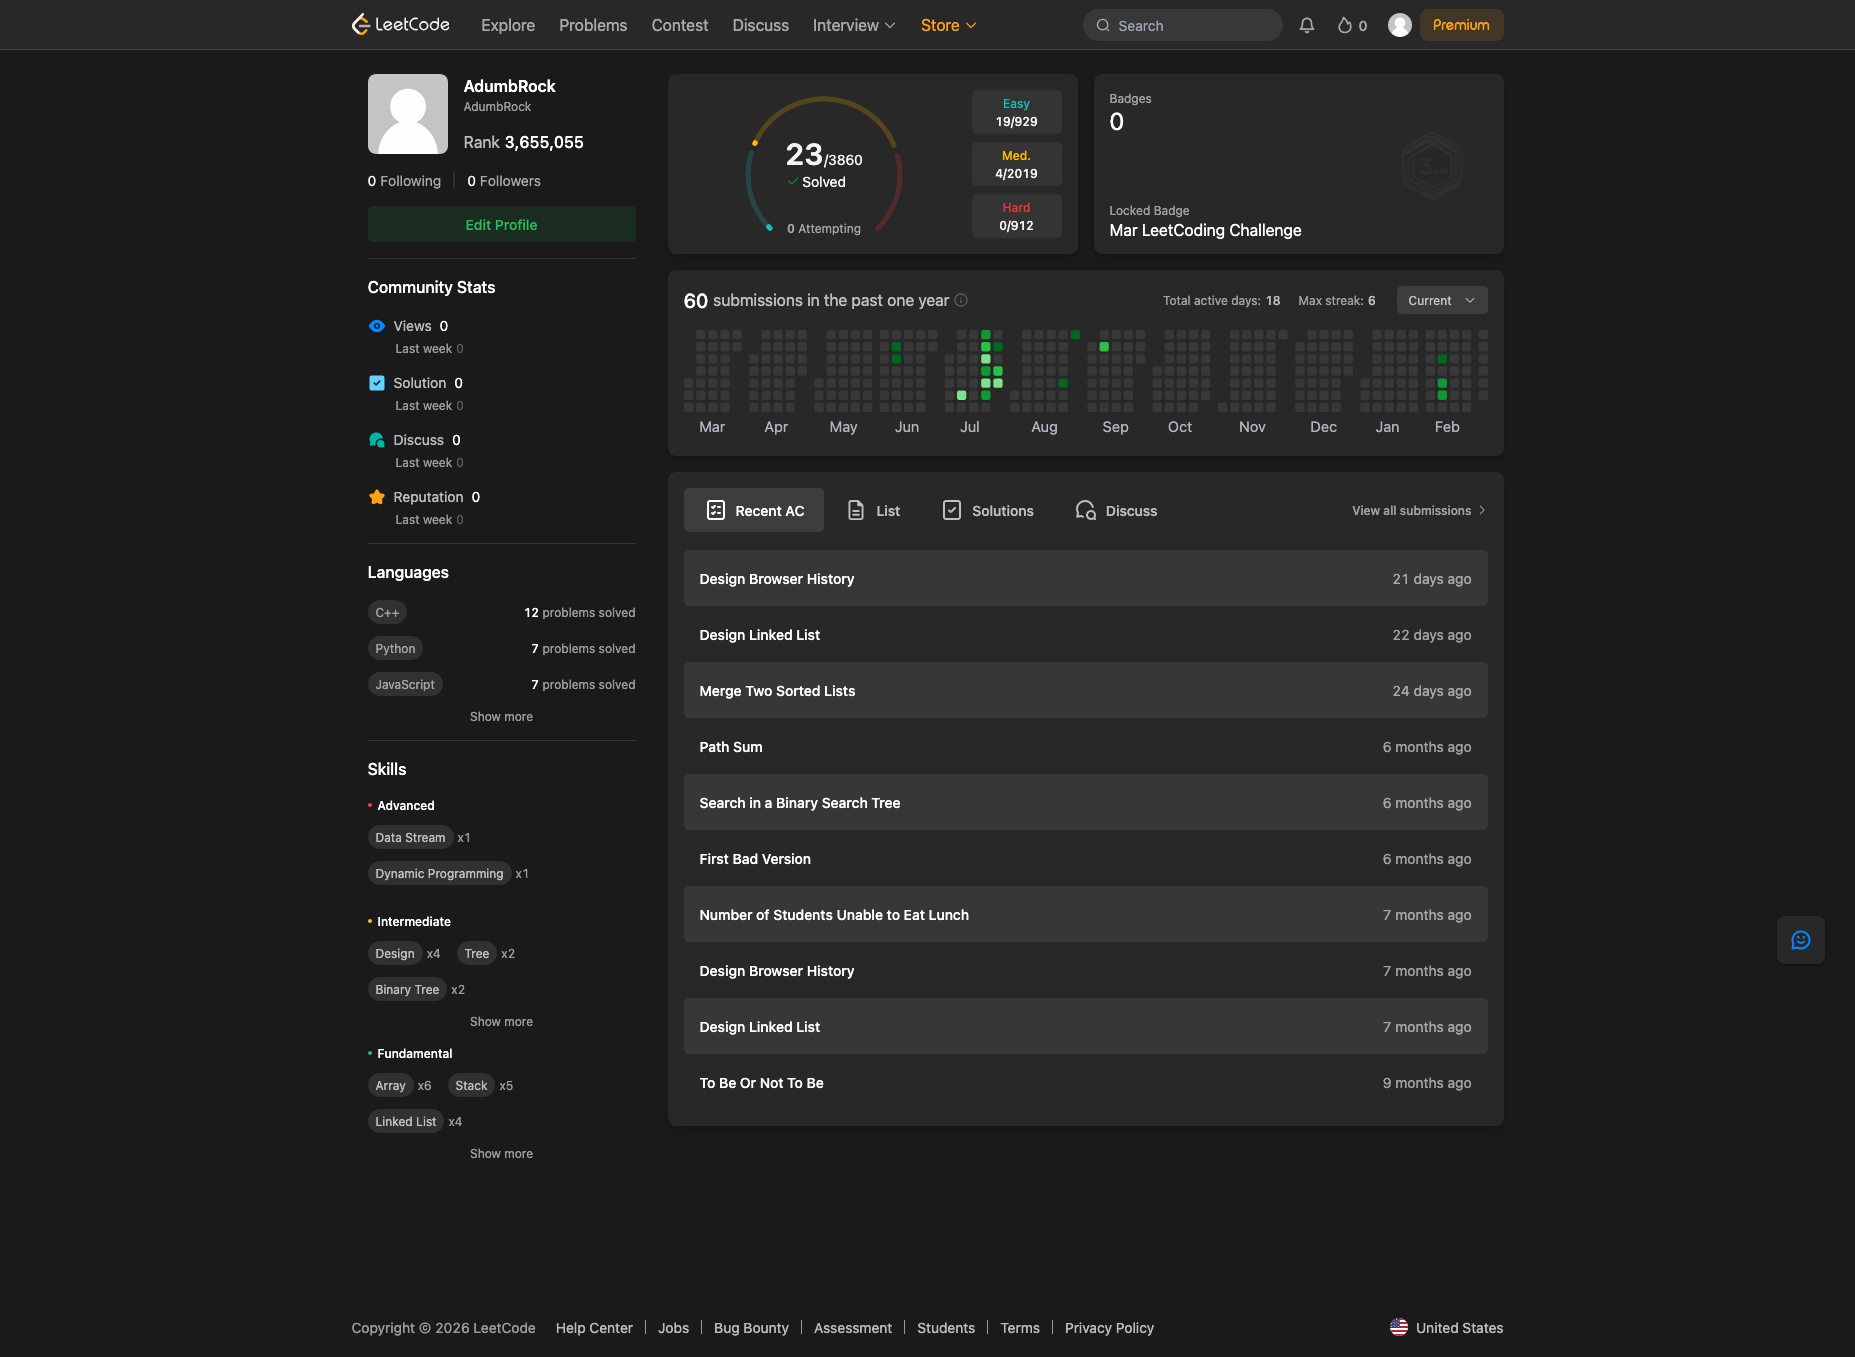Open Design Browser History from 21 days ago
Screen dimensions: 1855x1357
click(1086, 578)
